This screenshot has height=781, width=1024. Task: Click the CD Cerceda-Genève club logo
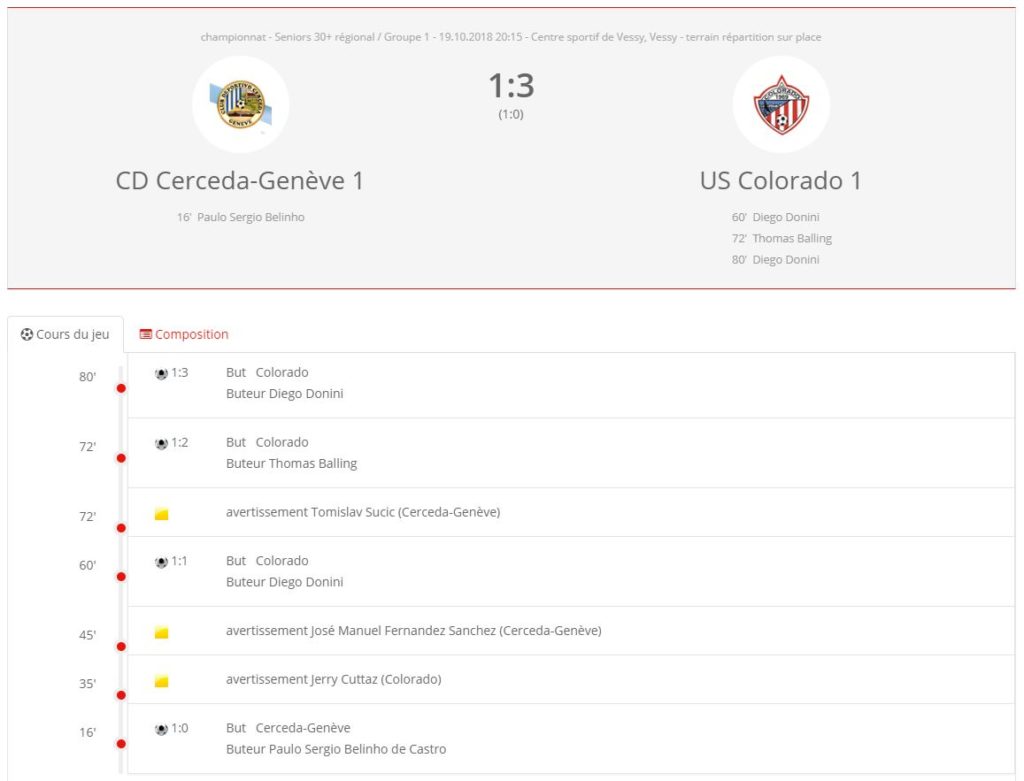pos(240,104)
